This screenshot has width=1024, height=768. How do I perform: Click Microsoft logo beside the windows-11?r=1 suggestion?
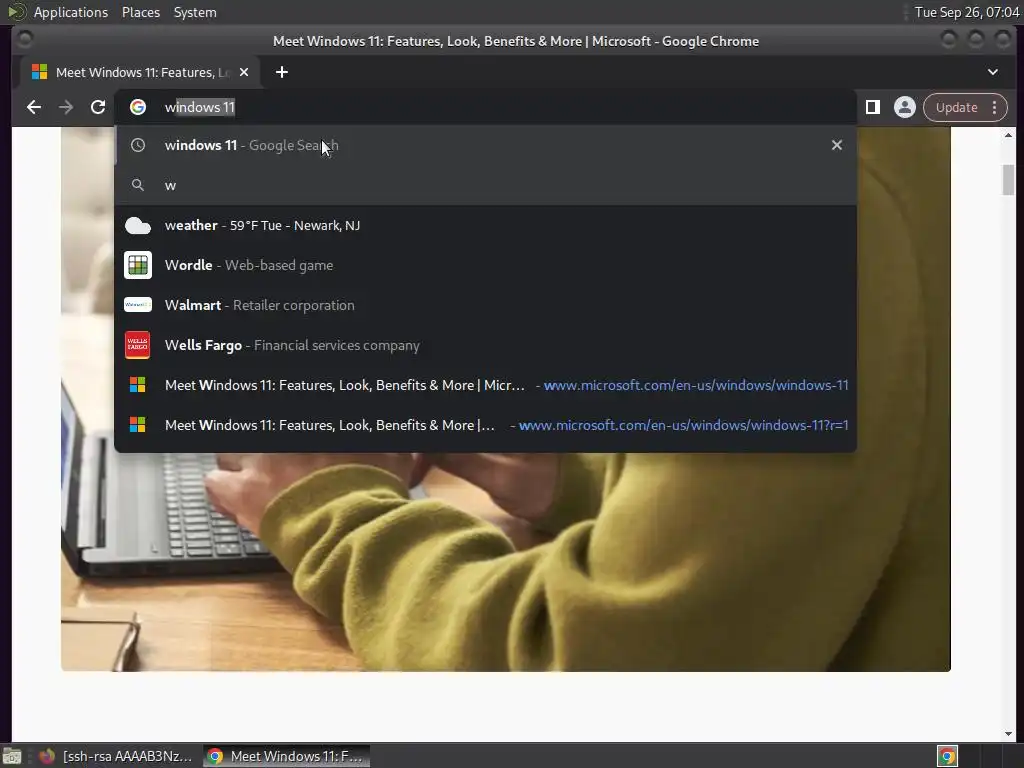(138, 425)
